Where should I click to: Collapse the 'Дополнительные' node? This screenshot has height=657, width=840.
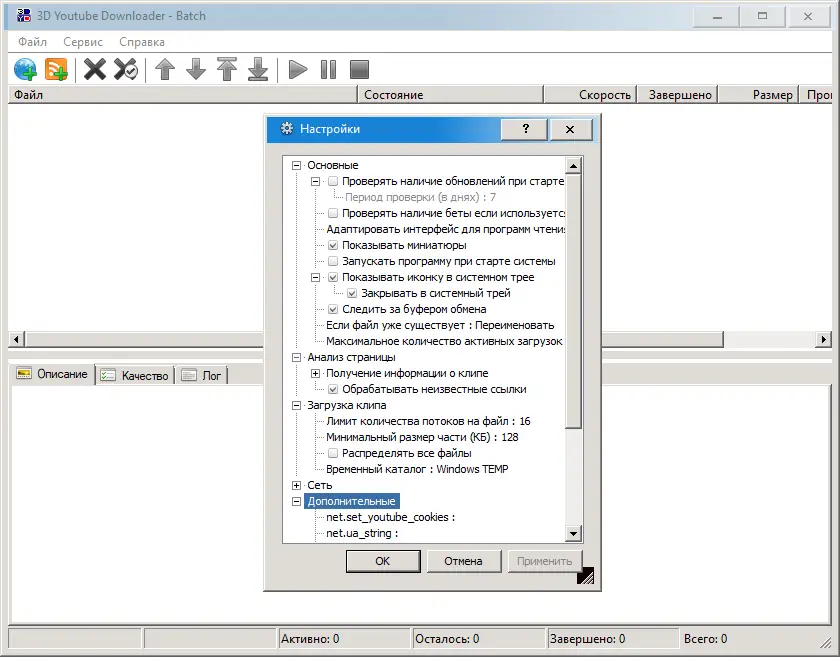pyautogui.click(x=296, y=502)
